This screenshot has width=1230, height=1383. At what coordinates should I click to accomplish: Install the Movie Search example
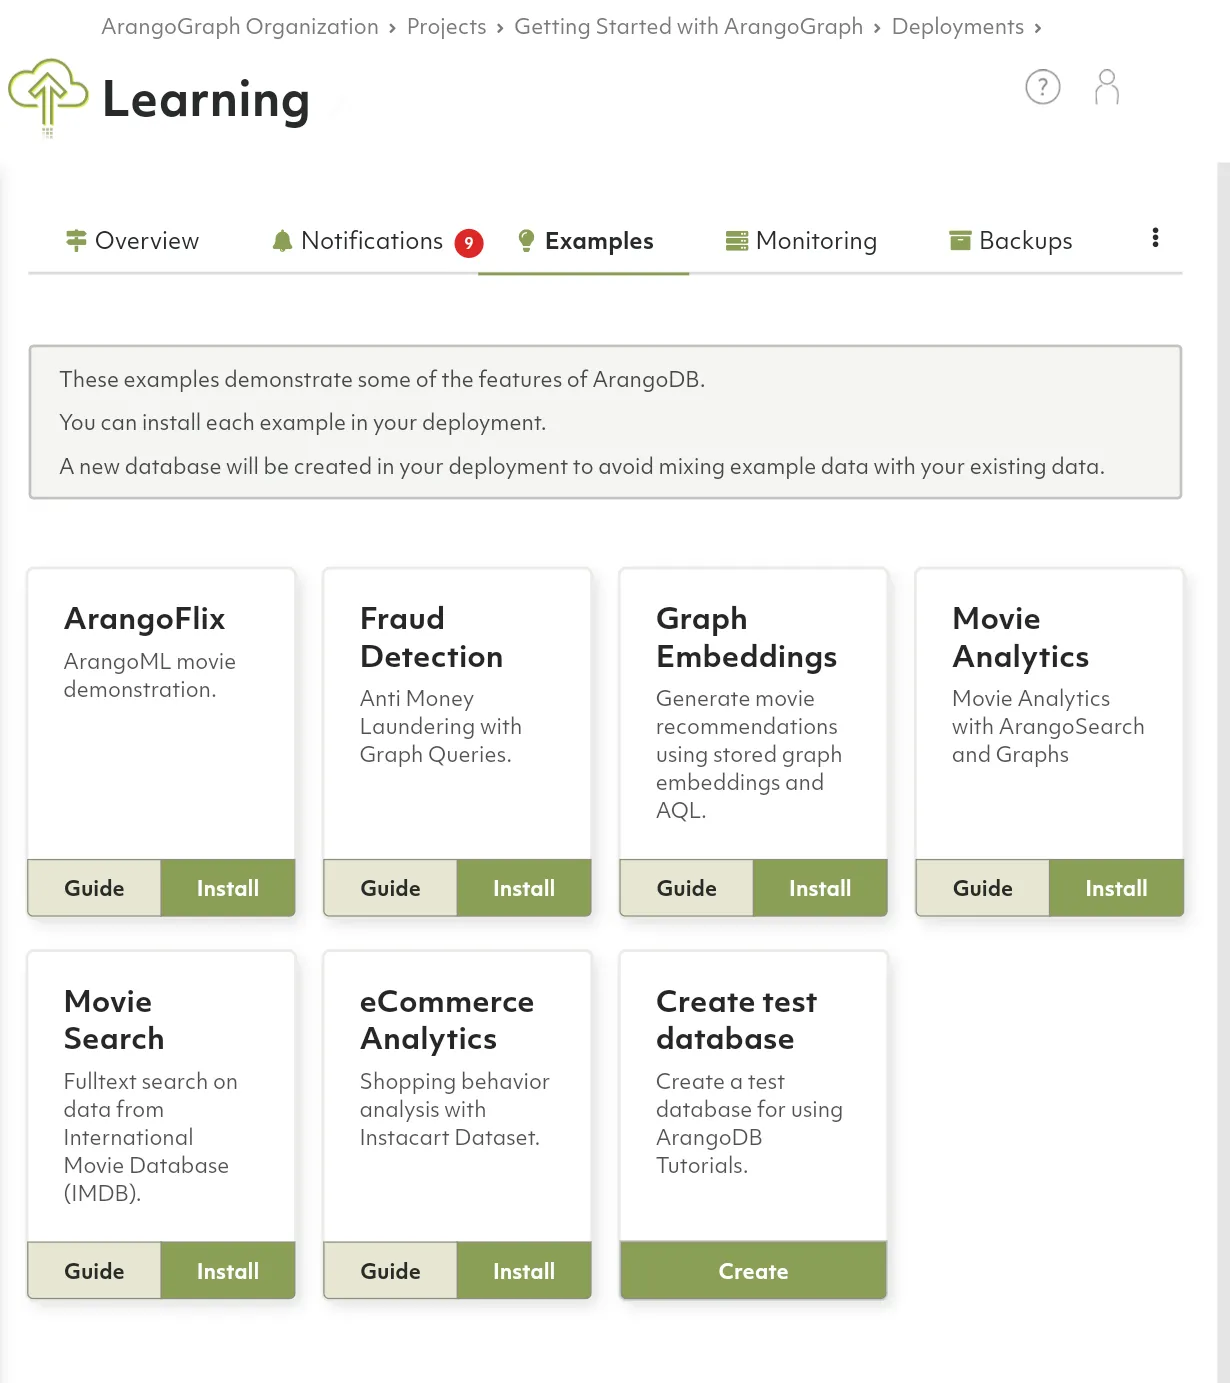[x=228, y=1271]
